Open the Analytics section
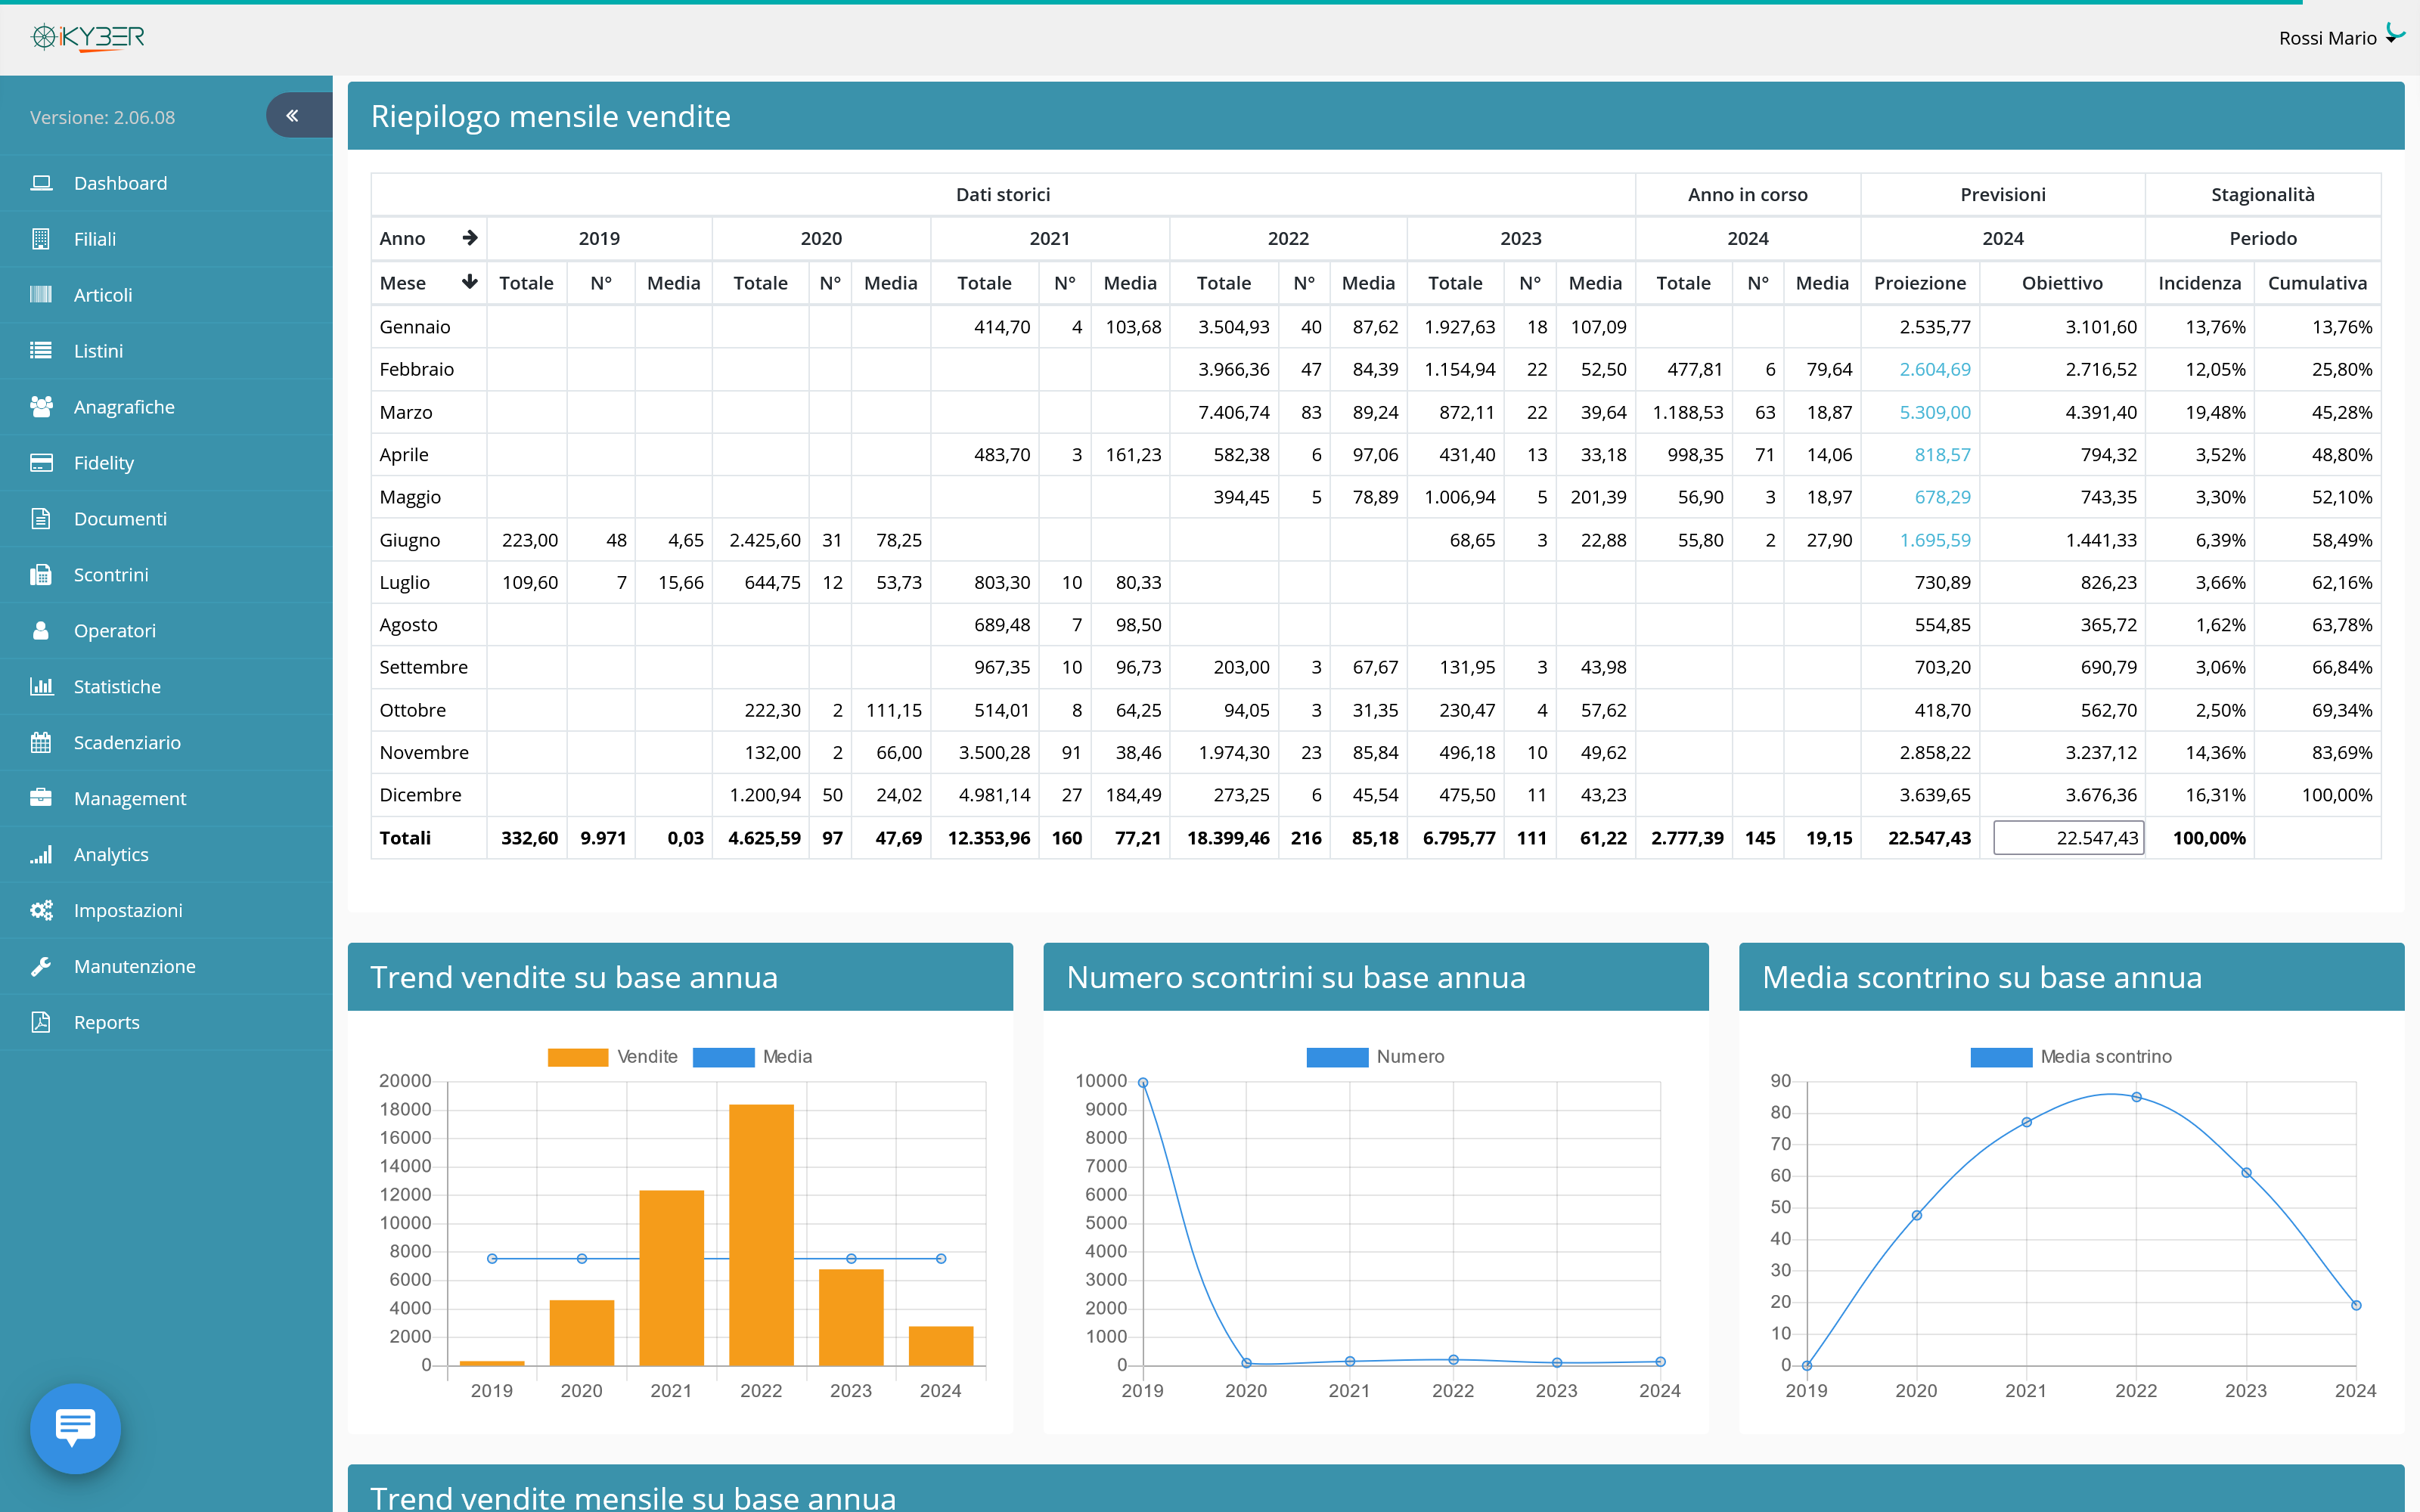The image size is (2420, 1512). [x=108, y=854]
